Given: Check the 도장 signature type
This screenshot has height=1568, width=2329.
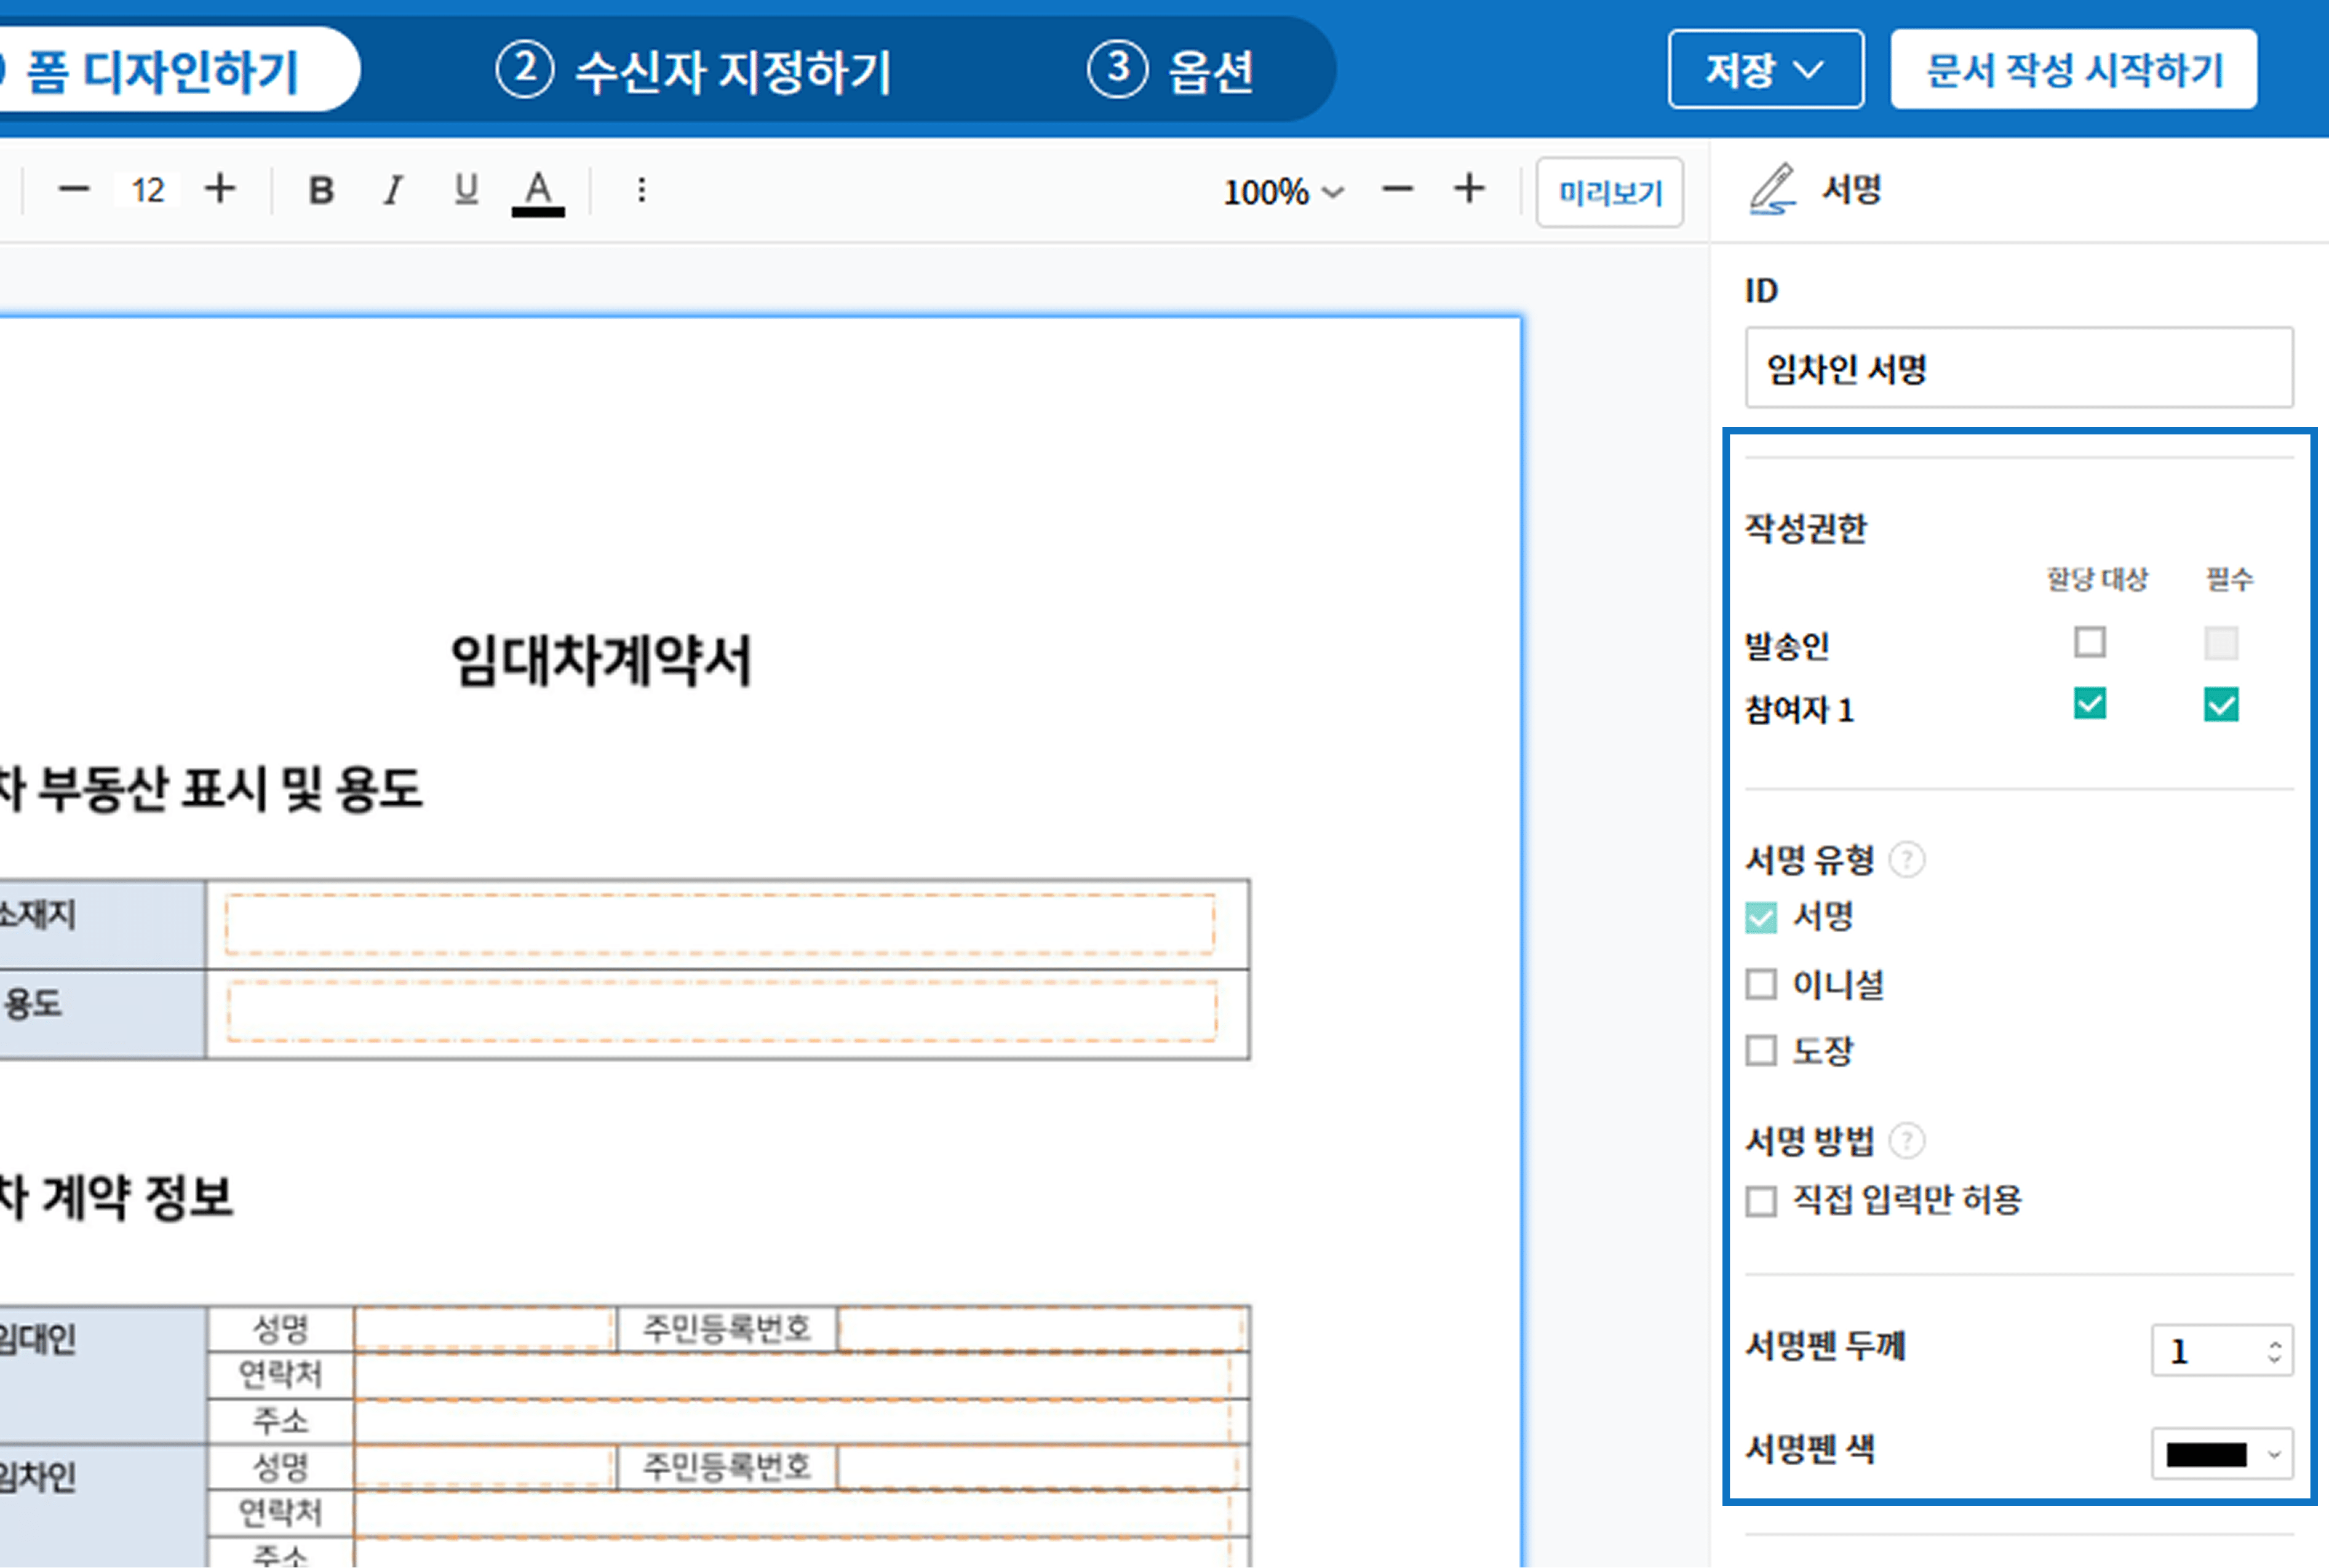Looking at the screenshot, I should pyautogui.click(x=1761, y=1051).
